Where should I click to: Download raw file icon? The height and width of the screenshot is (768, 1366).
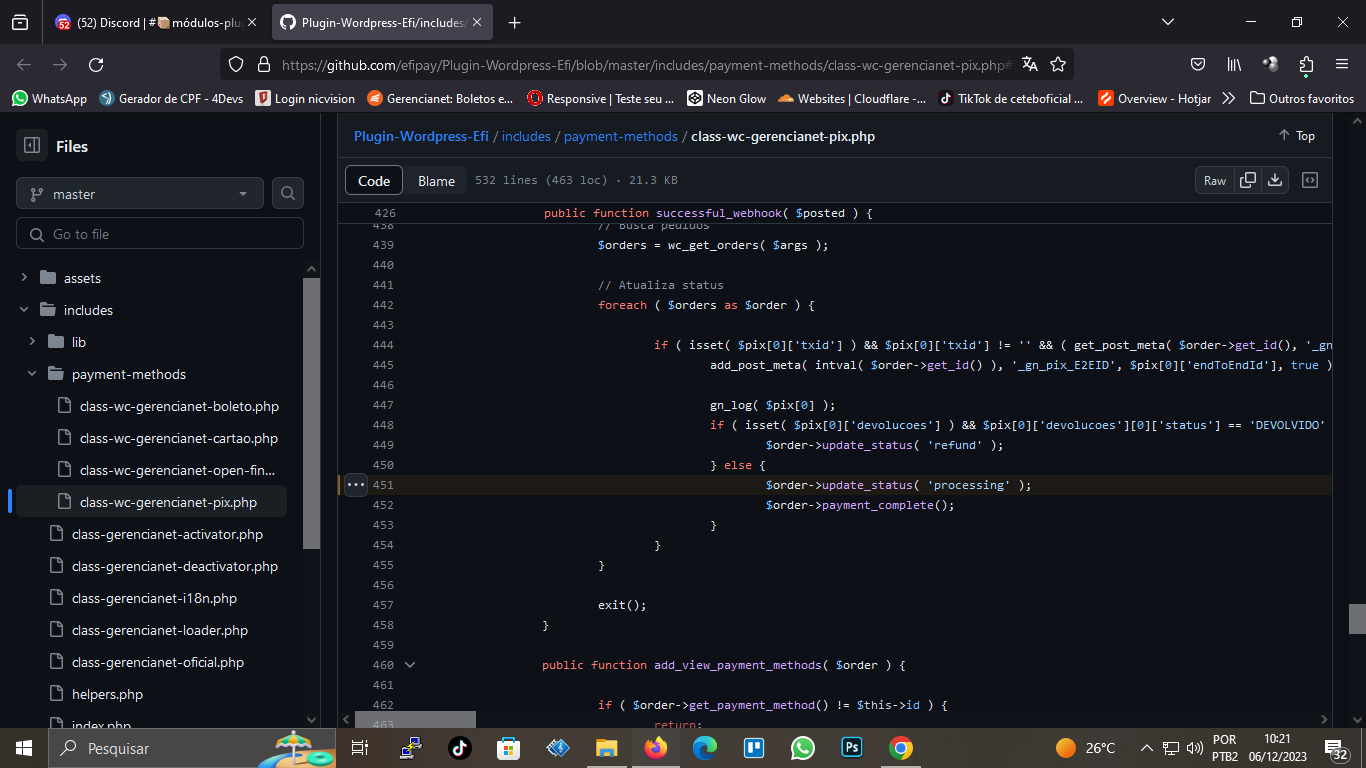[x=1275, y=181]
